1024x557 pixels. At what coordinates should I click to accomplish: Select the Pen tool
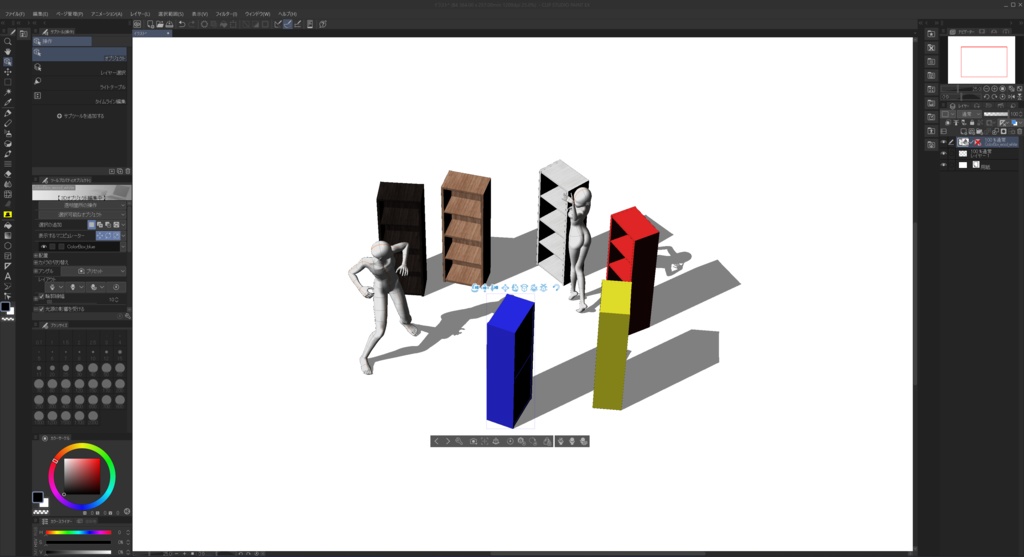tap(8, 113)
